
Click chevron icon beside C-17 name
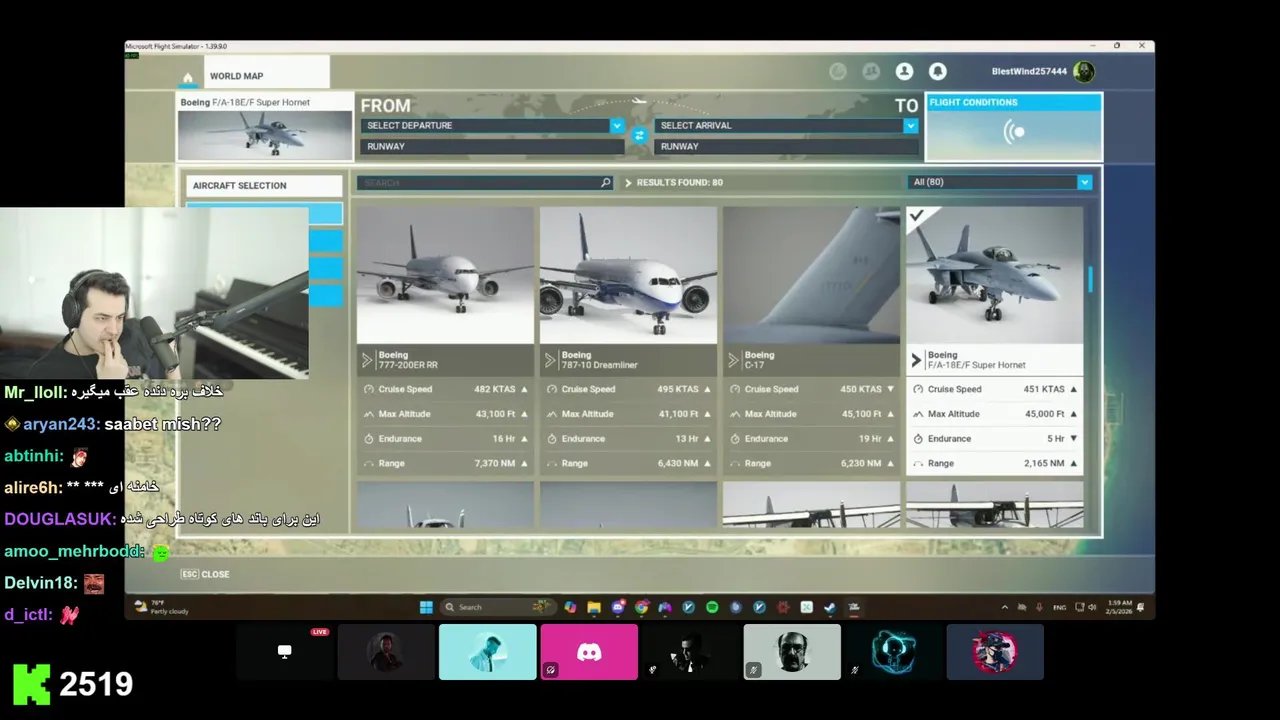point(734,360)
